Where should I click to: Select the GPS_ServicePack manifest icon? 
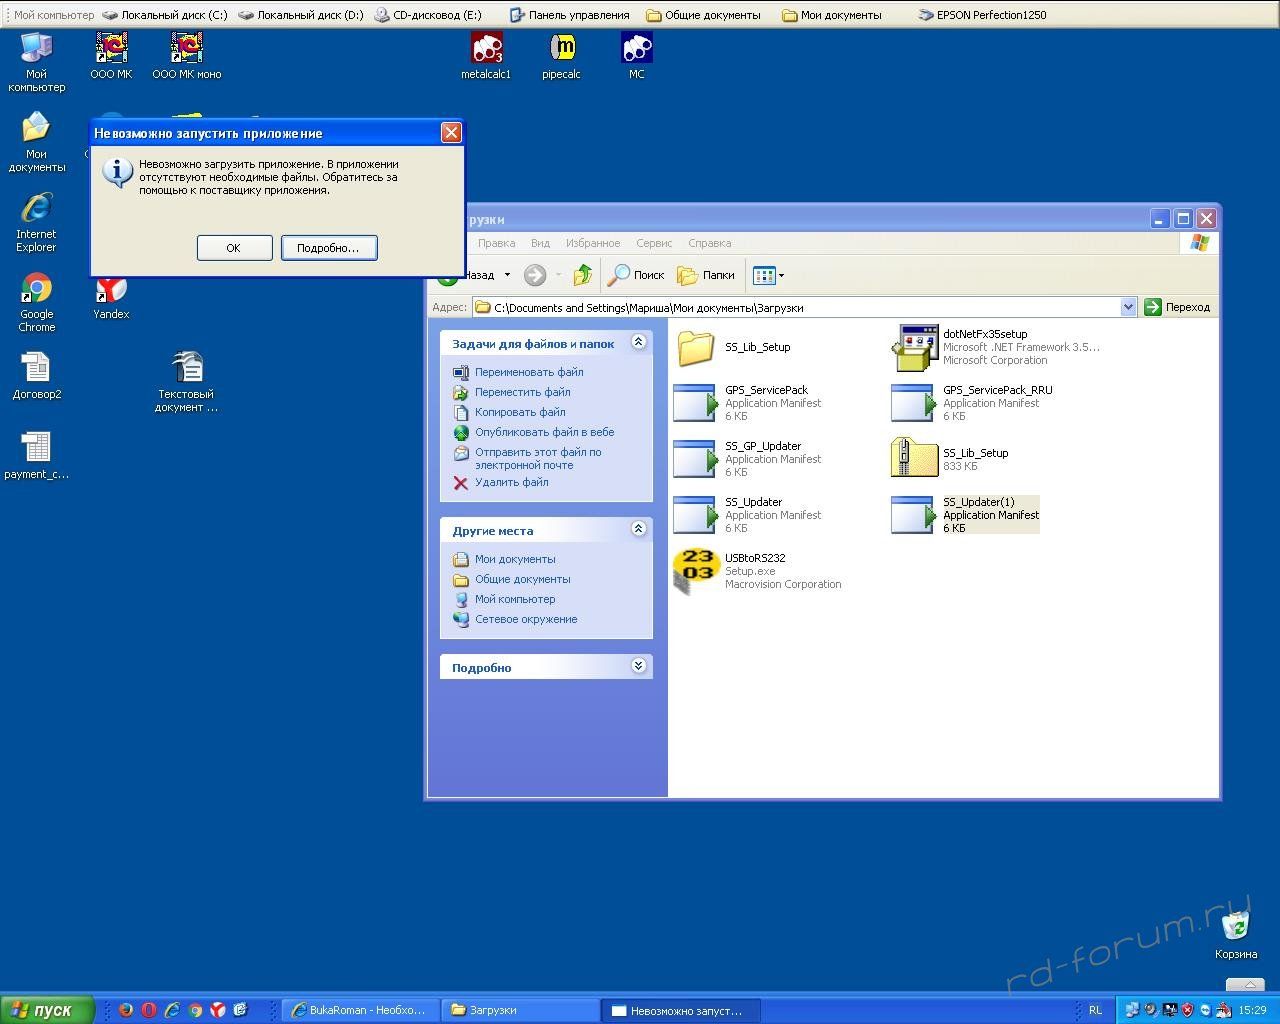tap(696, 403)
